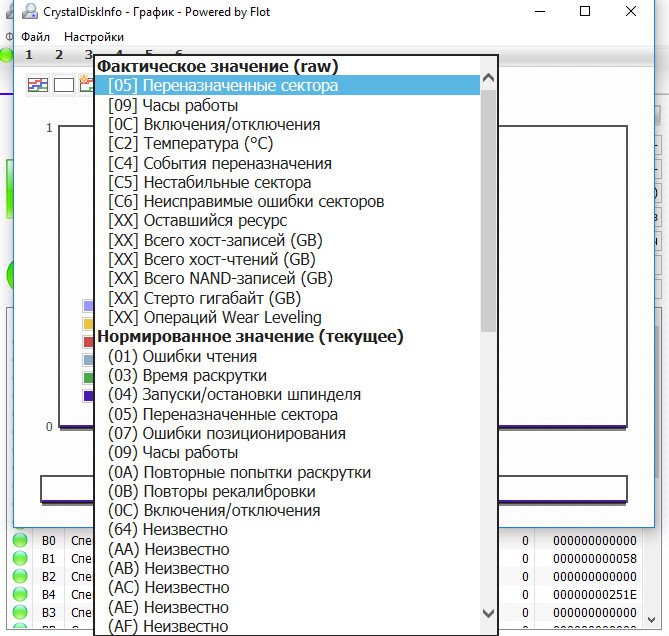
Task: Click the CrystalDiskInfo title bar app icon
Action: [x=29, y=12]
